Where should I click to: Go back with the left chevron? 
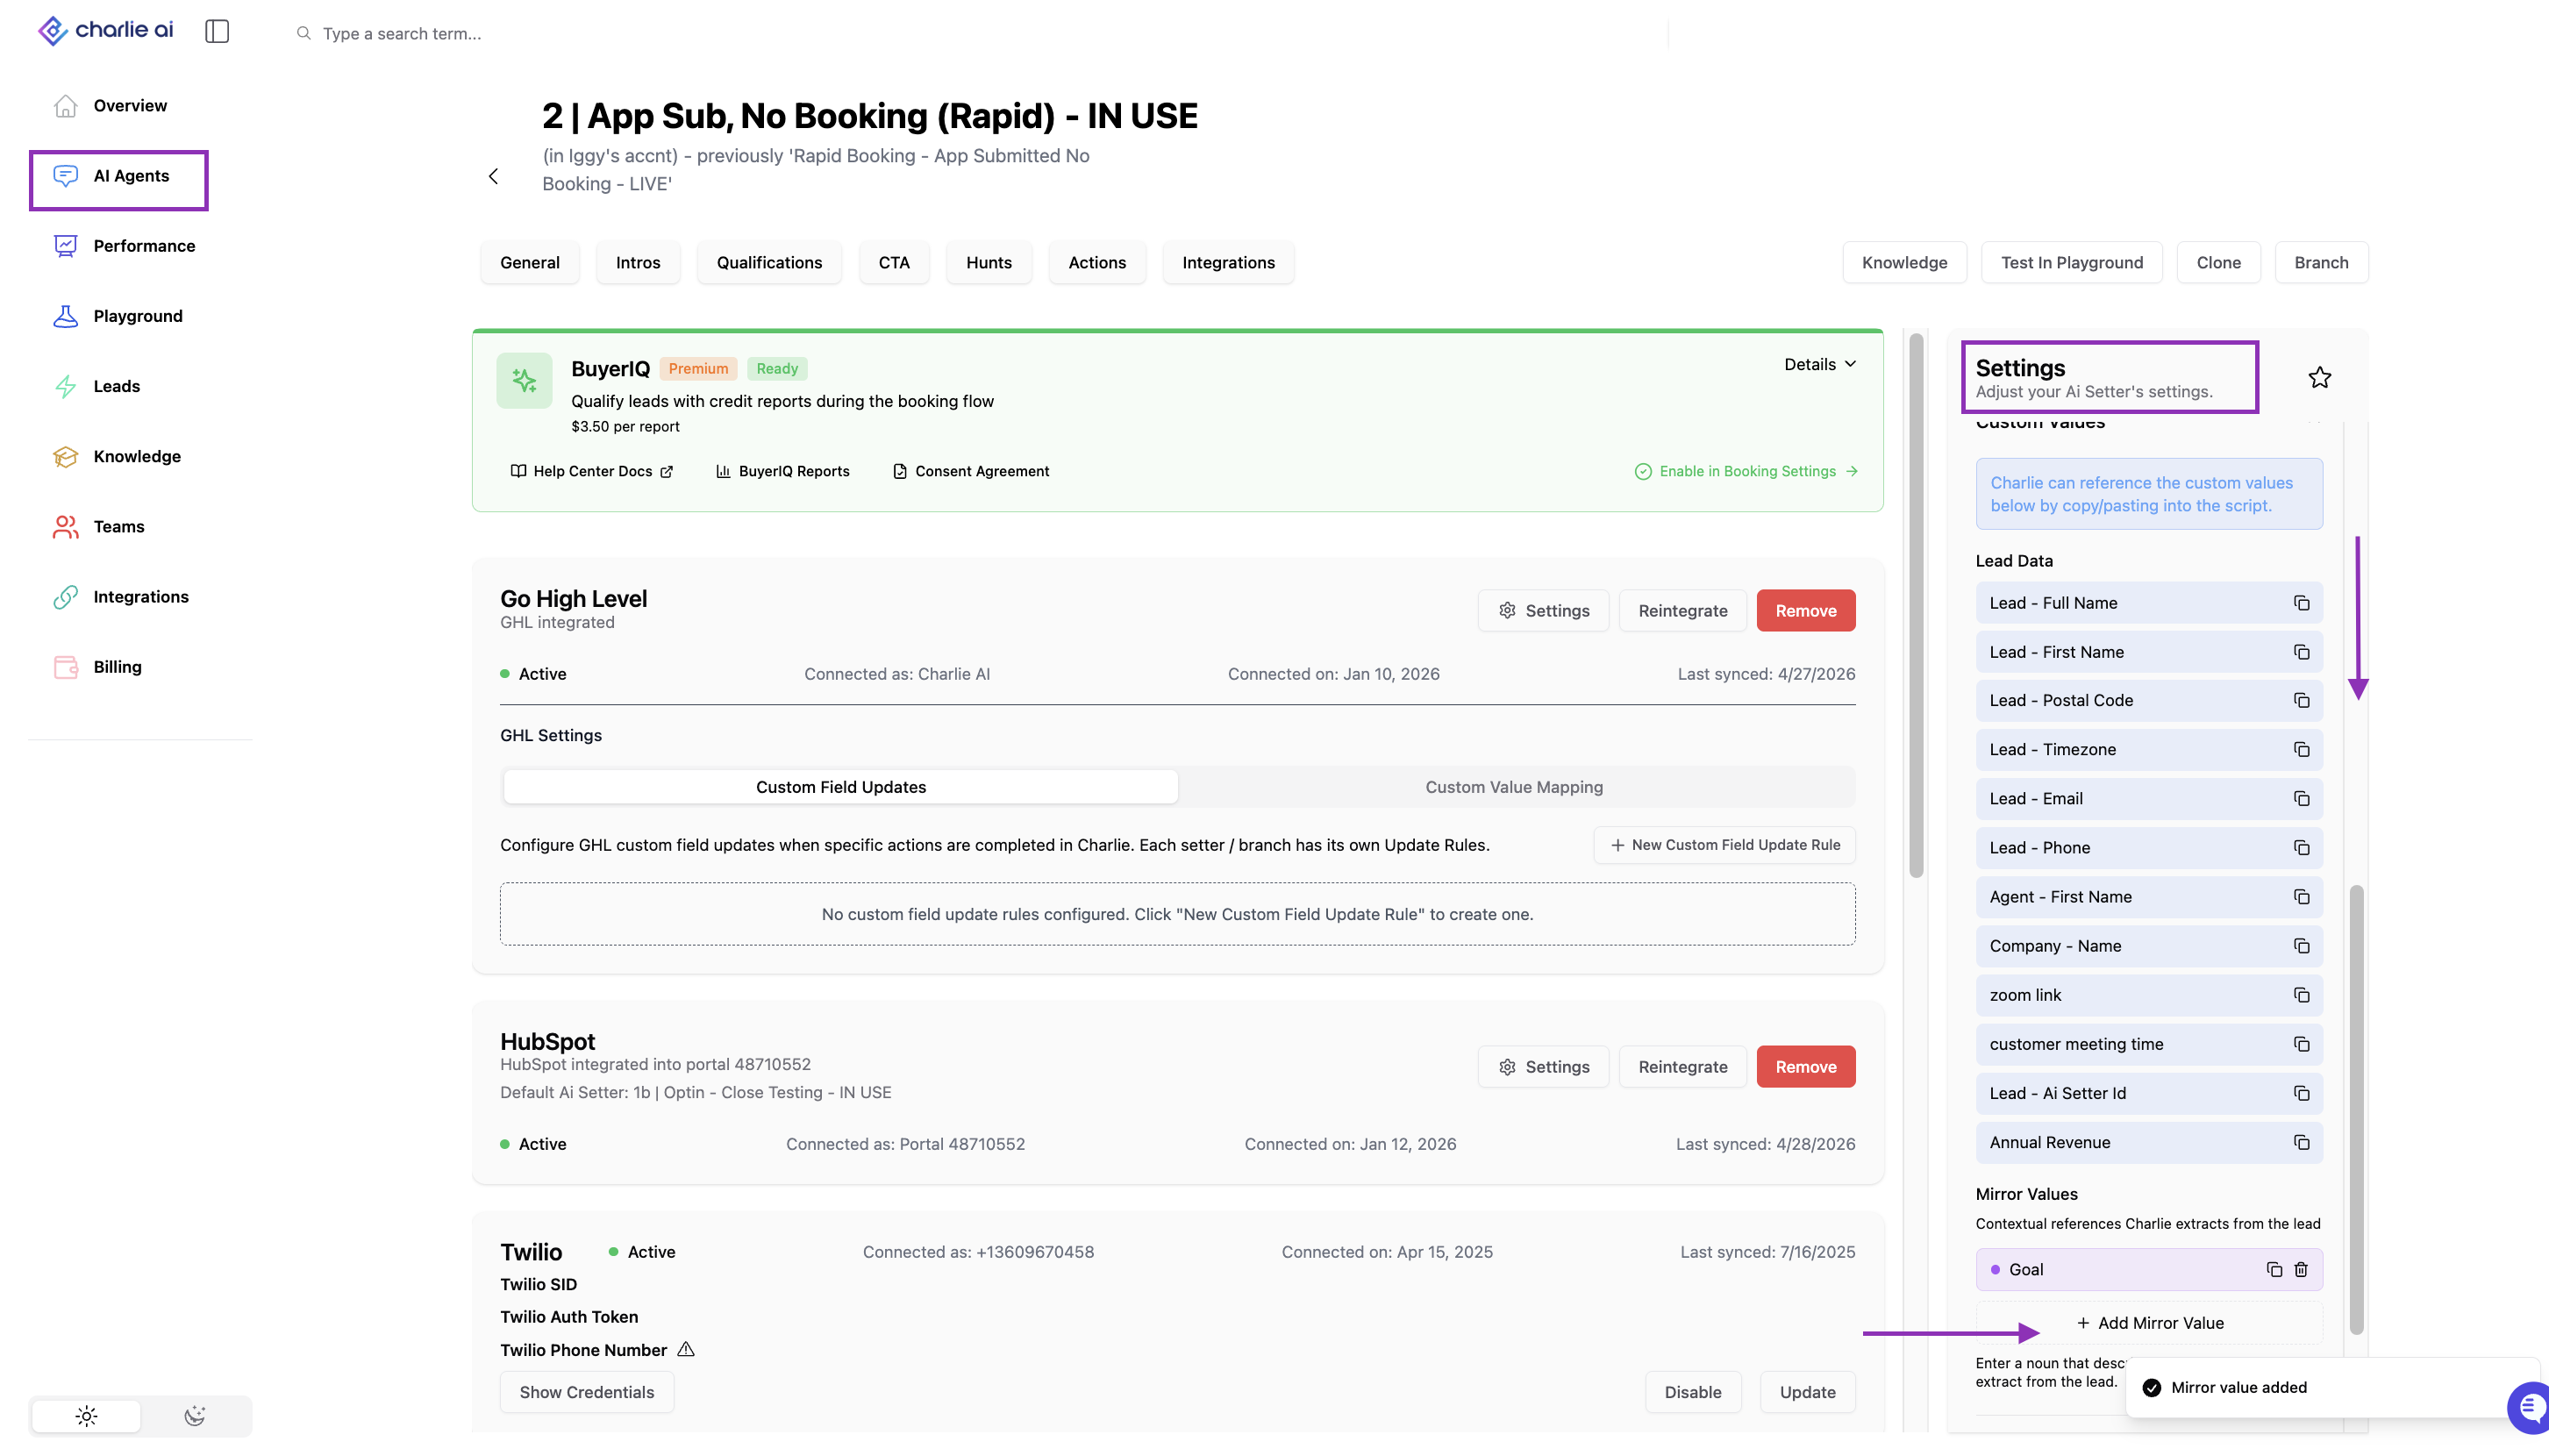coord(493,176)
